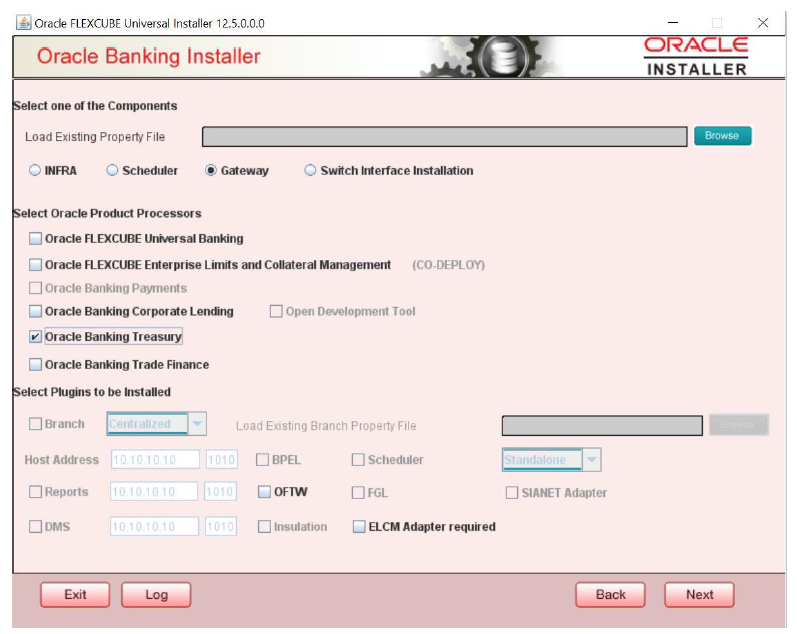Open the installer Log
797x634 pixels.
click(156, 594)
